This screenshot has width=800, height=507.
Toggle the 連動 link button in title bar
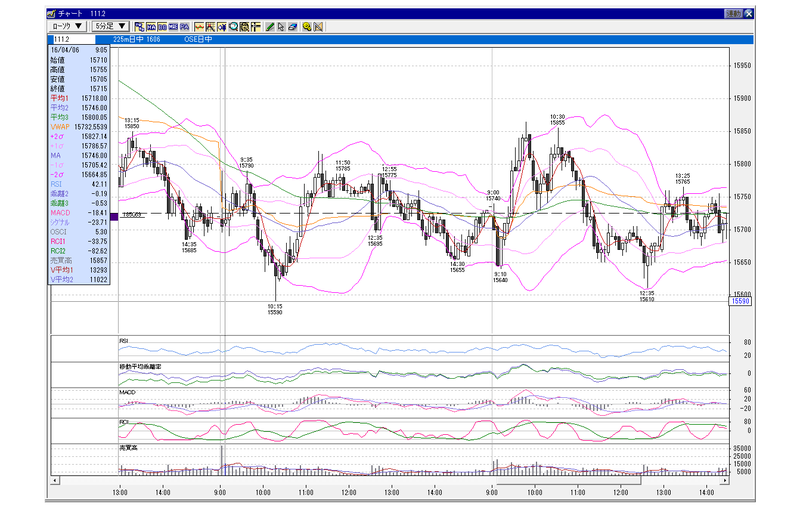[x=734, y=14]
